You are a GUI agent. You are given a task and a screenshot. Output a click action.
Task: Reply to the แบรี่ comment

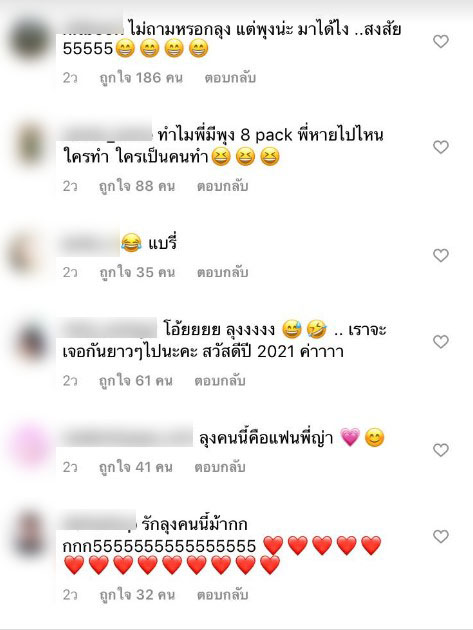pos(222,272)
